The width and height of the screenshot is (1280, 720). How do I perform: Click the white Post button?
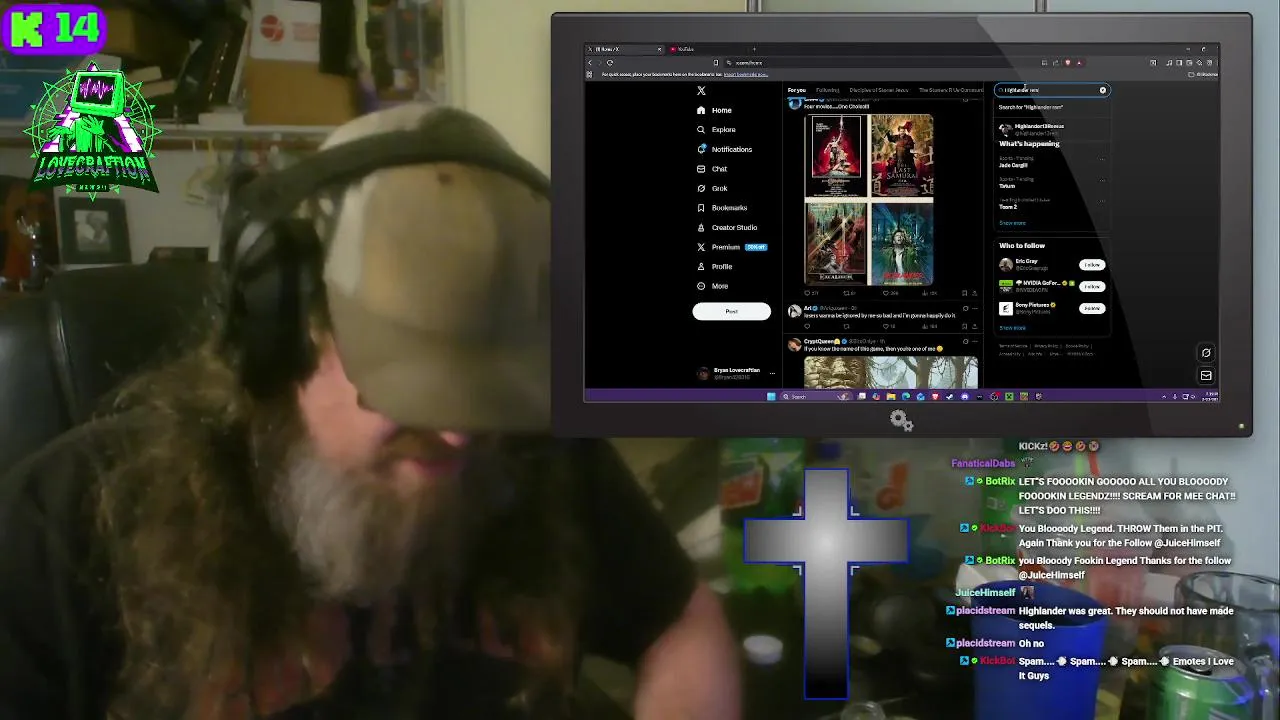[731, 311]
